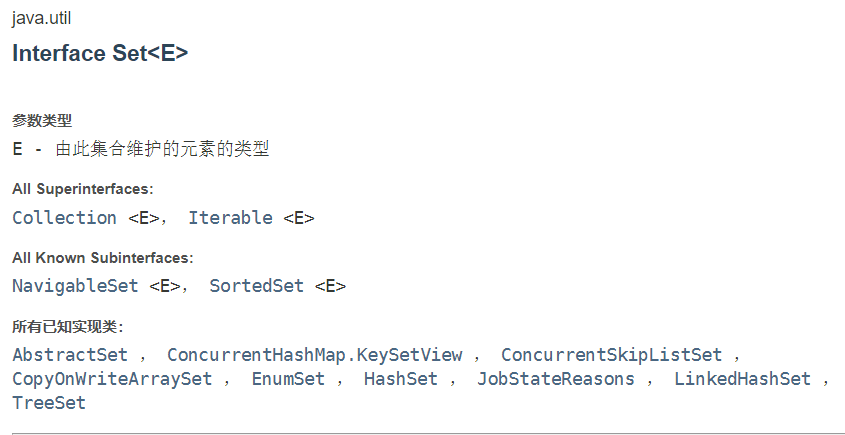This screenshot has width=845, height=435.
Task: Open the HashSet class link
Action: pyautogui.click(x=400, y=378)
